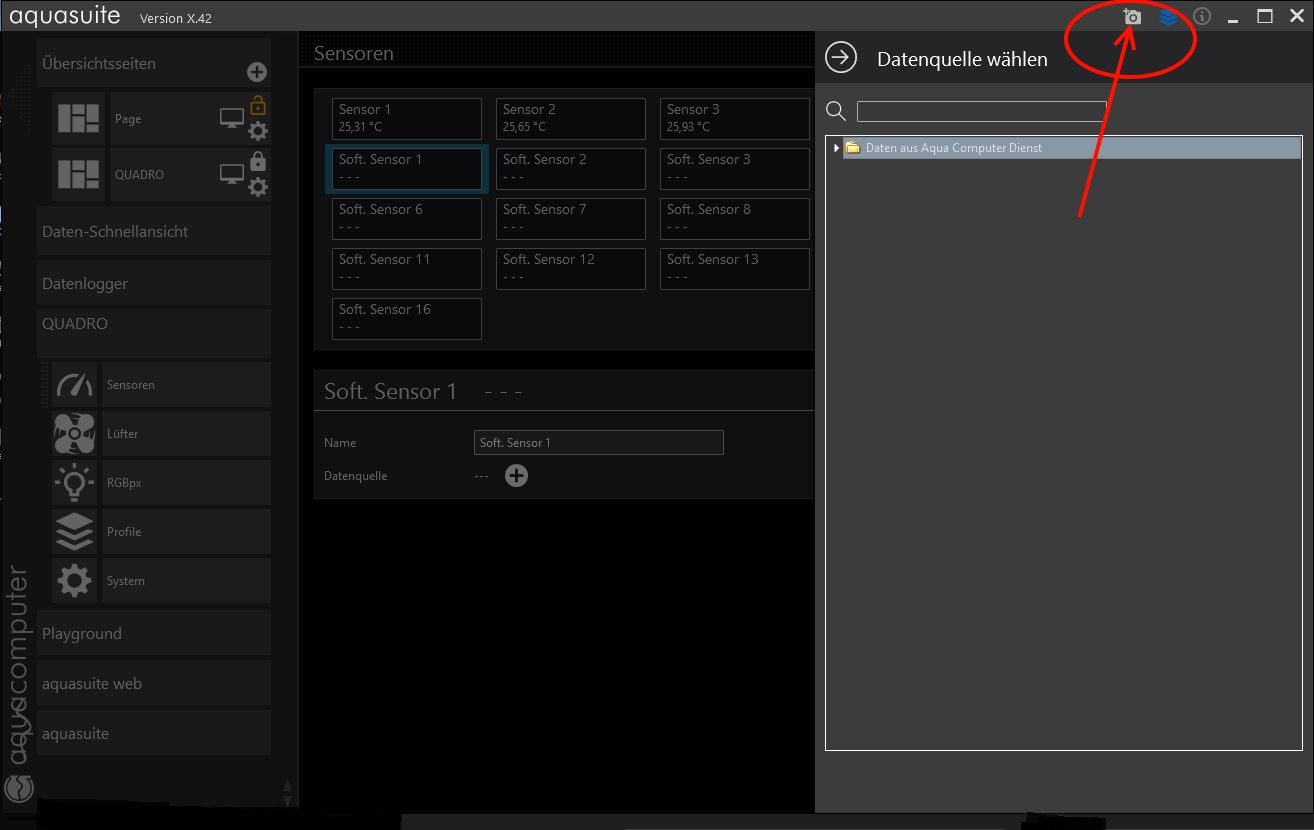Click the data source search field
The image size is (1314, 830).
(981, 111)
